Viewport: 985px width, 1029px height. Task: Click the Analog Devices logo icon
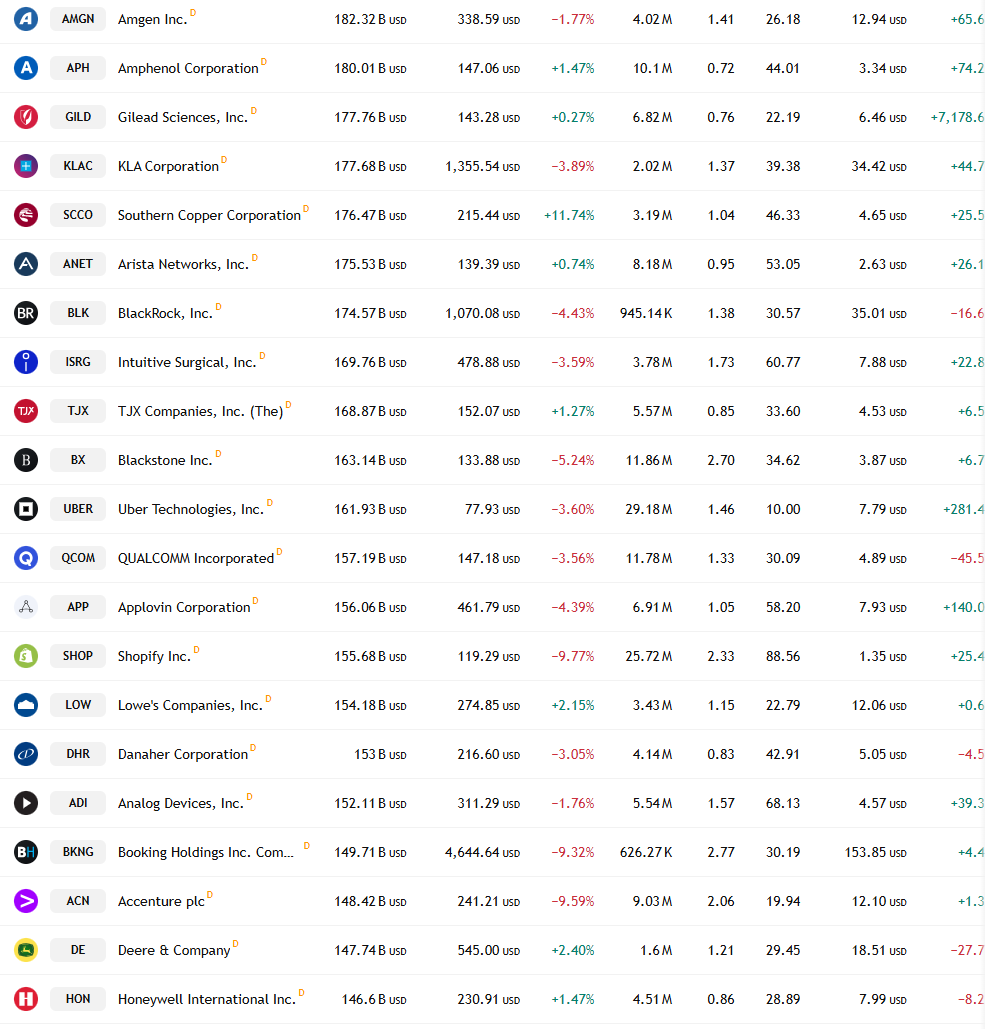tap(26, 803)
